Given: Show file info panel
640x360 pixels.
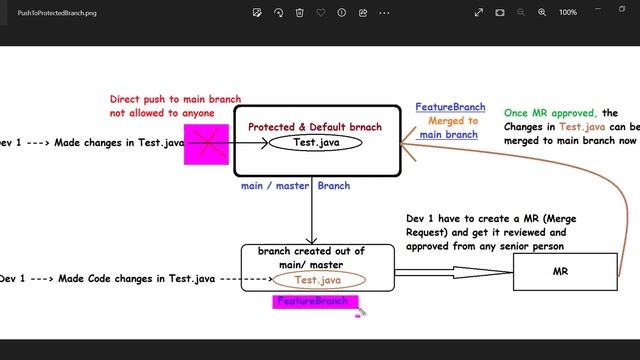Looking at the screenshot, I should [342, 13].
